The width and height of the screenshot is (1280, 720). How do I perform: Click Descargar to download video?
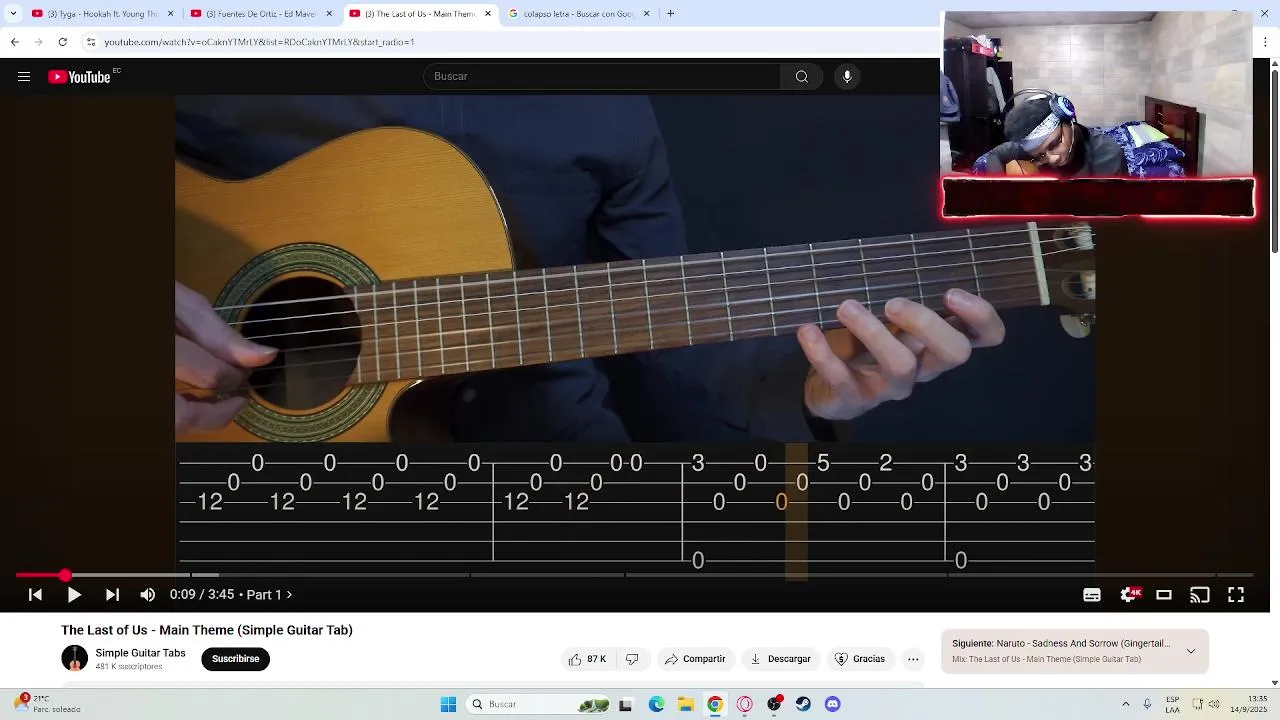[x=781, y=659]
